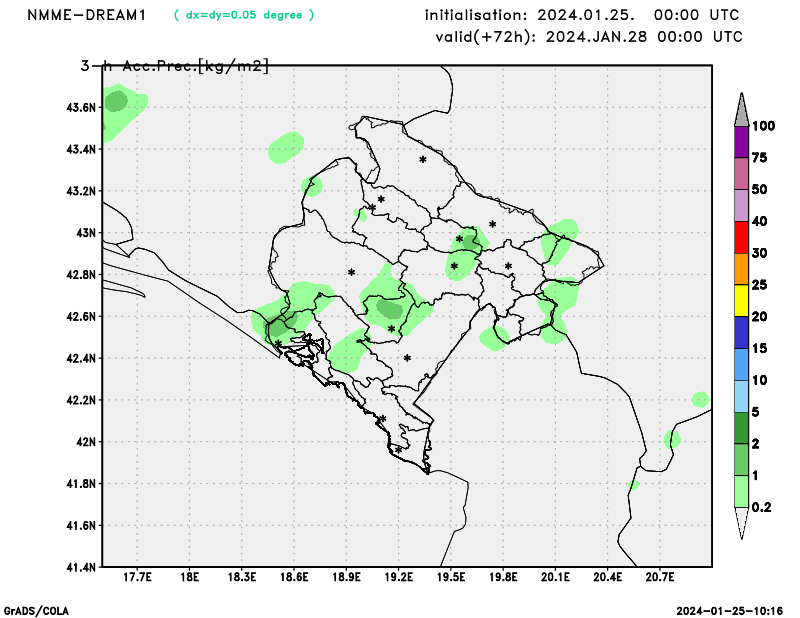Click the northernmost station asterisk near 43.35N
Viewport: 800px width, 618px height.
[x=423, y=160]
